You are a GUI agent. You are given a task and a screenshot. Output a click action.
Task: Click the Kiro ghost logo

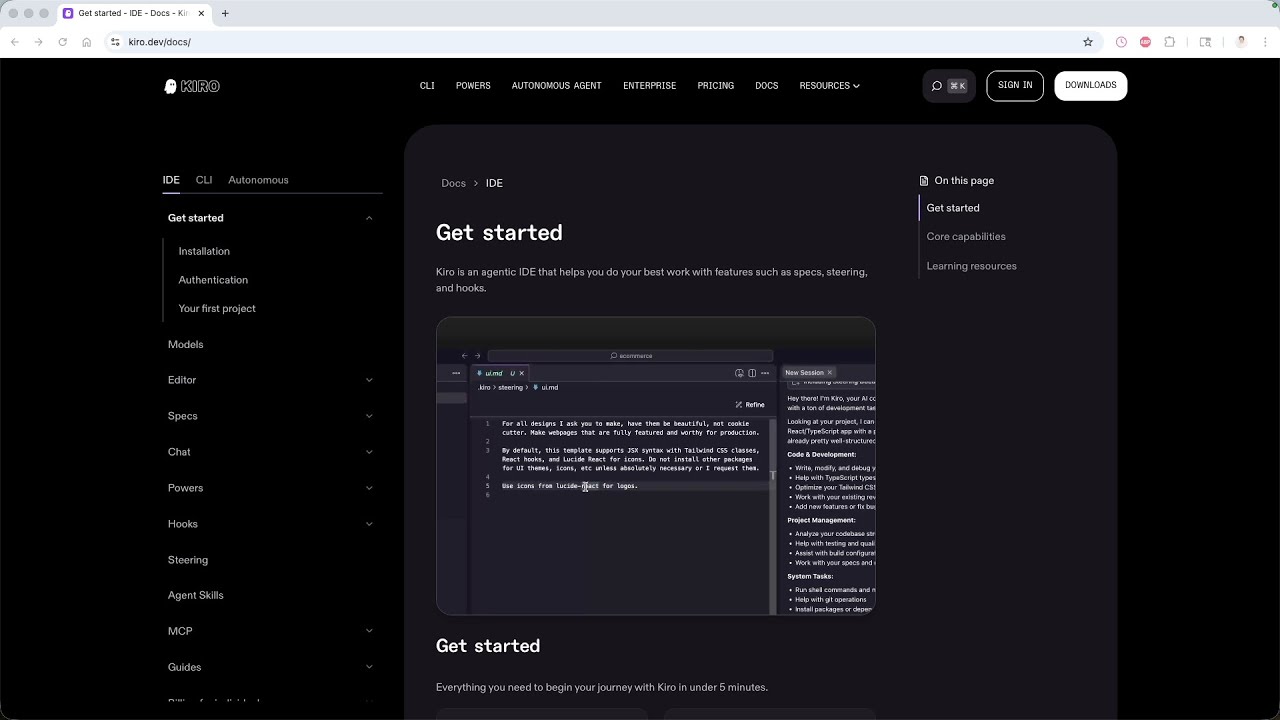pos(192,86)
